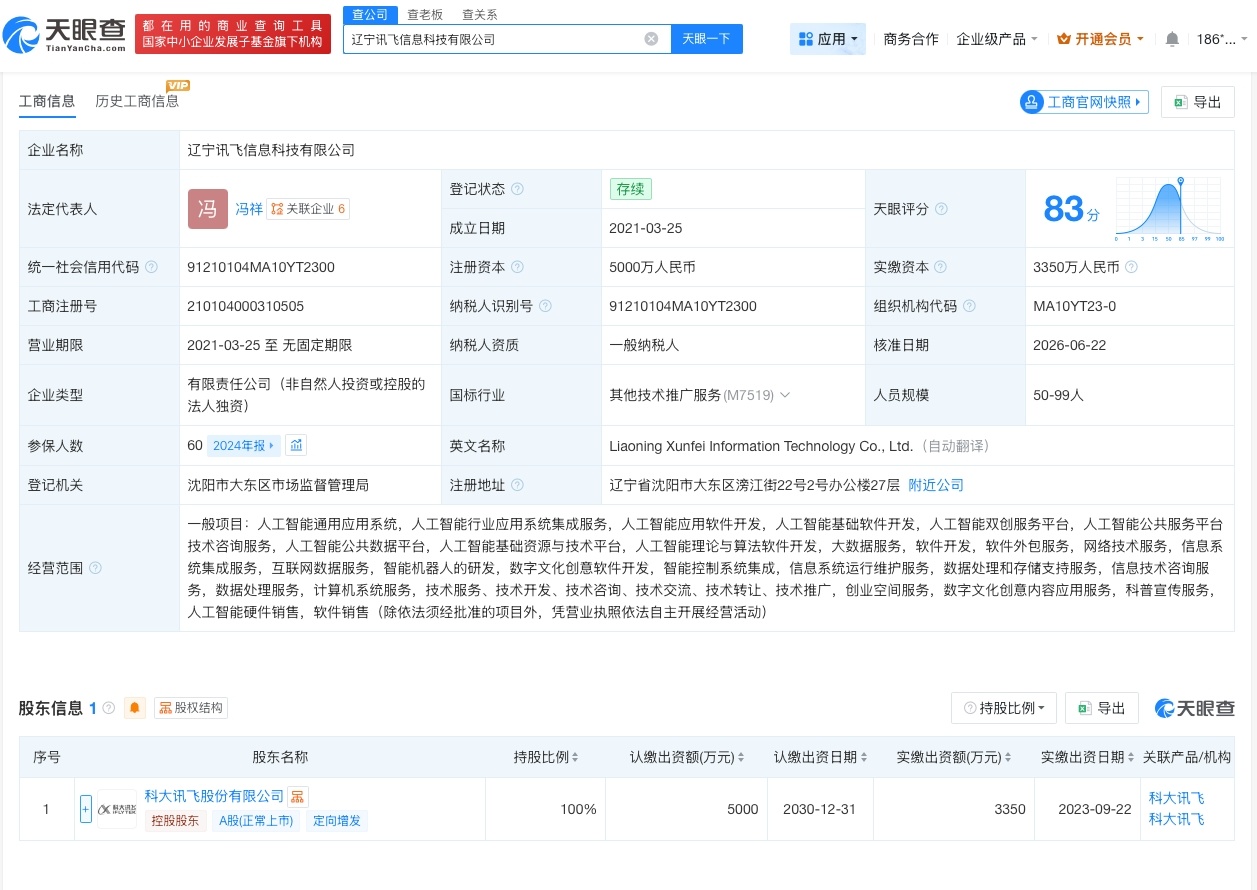Click the 科大讯飞 shareholder logo thumbnail
Image resolution: width=1257 pixels, height=890 pixels.
click(x=117, y=809)
